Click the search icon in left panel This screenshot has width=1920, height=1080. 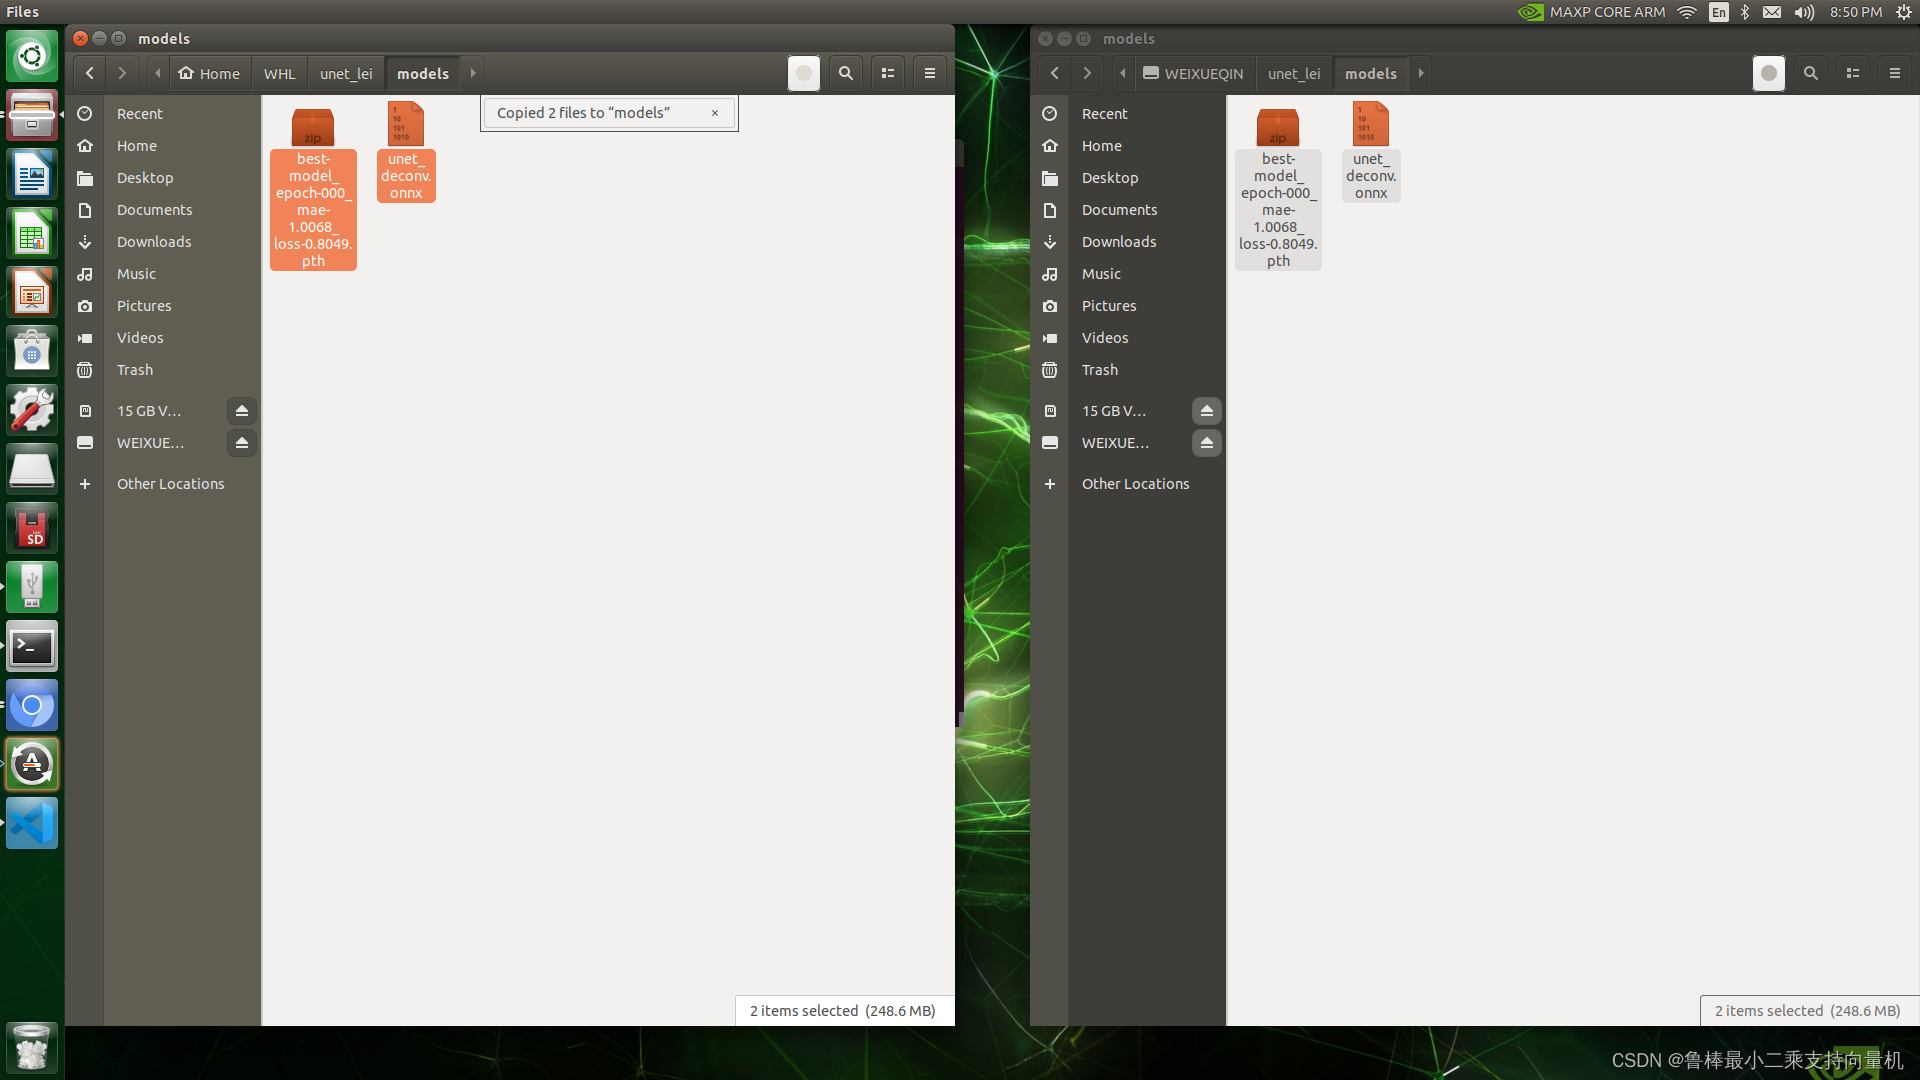pos(845,73)
